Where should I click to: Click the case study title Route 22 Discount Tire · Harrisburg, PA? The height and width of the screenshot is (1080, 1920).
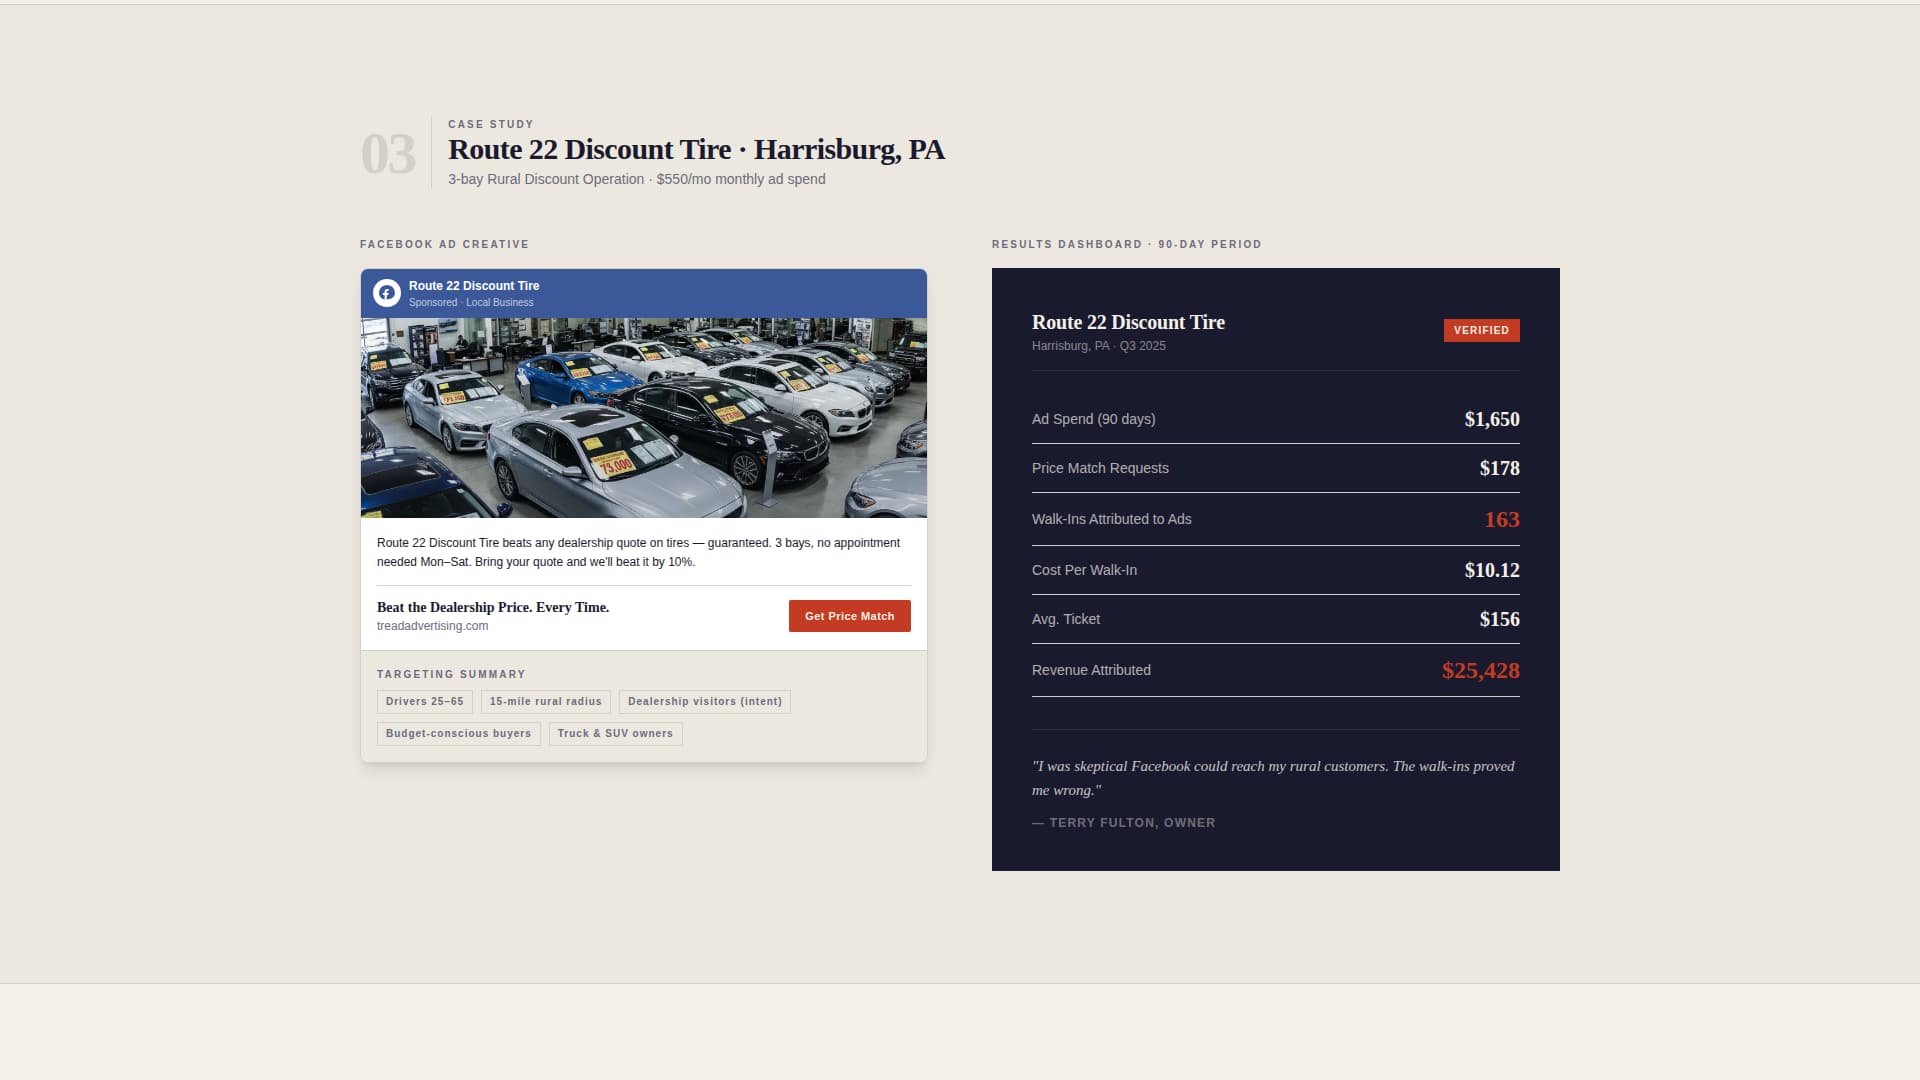tap(696, 150)
